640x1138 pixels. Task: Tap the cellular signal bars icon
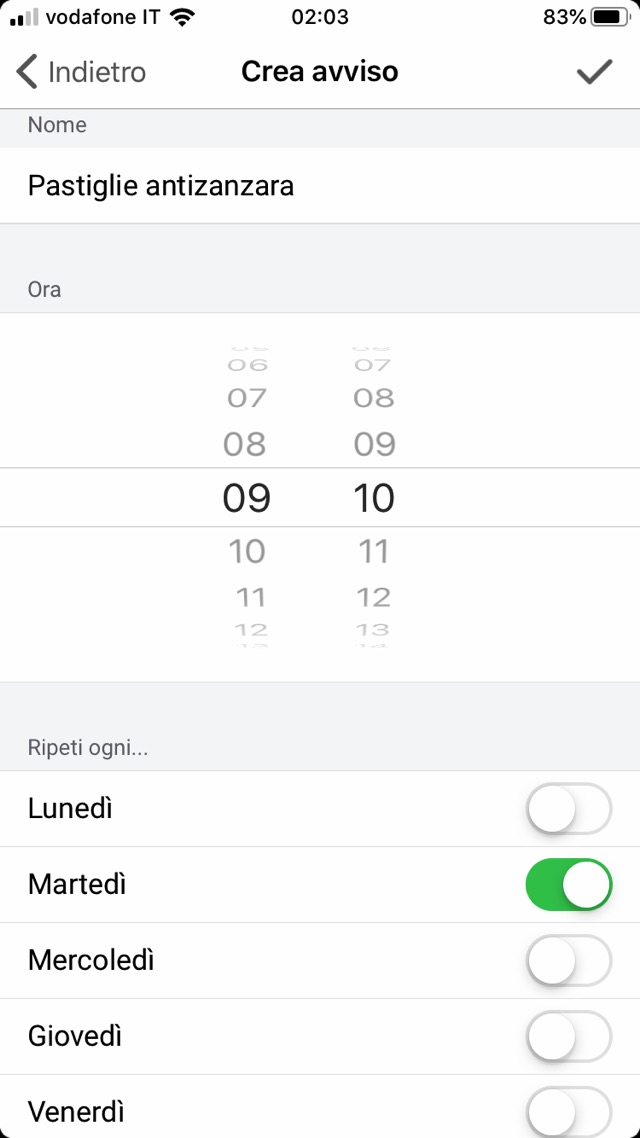24,17
